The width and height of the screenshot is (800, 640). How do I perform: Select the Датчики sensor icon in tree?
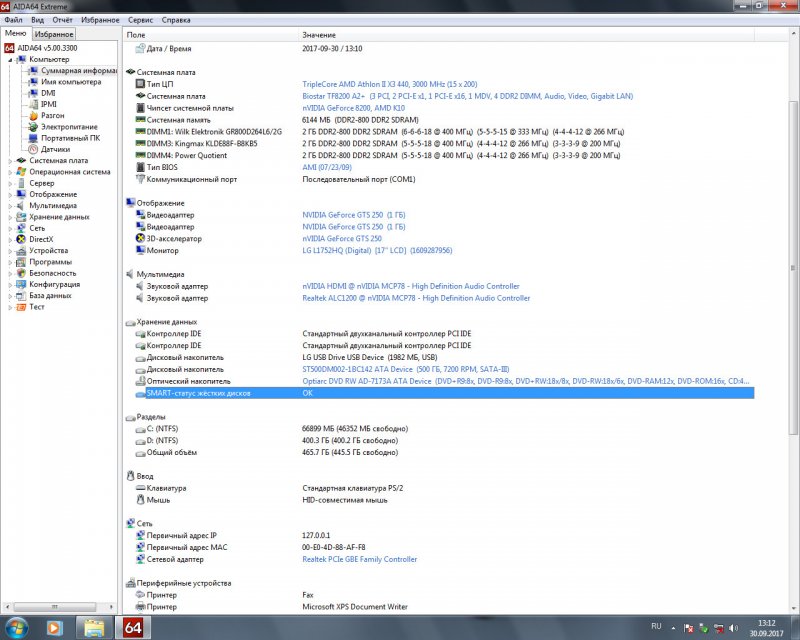33,149
